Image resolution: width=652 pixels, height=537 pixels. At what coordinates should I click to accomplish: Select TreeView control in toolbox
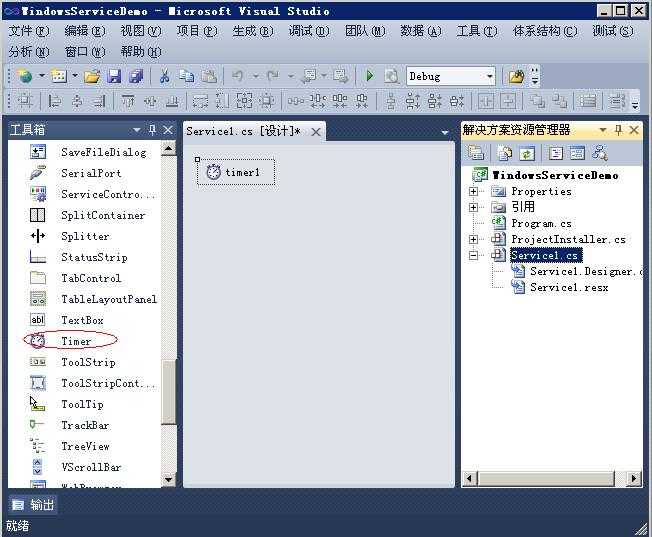coord(85,446)
